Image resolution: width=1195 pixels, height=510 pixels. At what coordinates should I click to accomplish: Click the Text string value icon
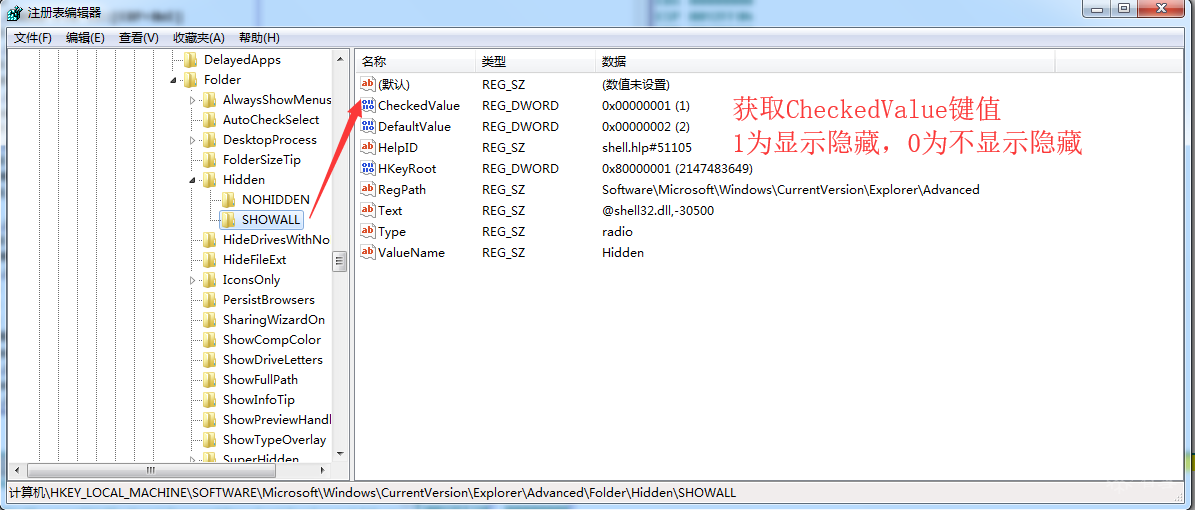(x=367, y=210)
